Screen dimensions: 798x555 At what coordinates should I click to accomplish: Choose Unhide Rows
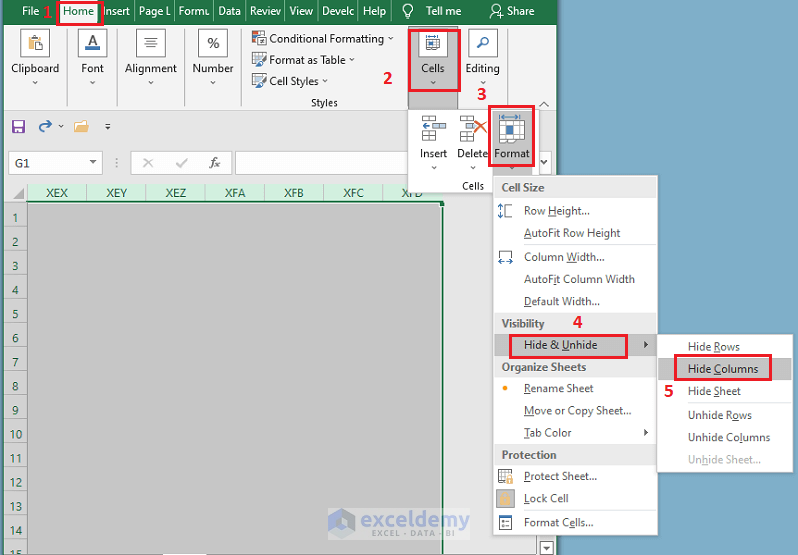(725, 415)
